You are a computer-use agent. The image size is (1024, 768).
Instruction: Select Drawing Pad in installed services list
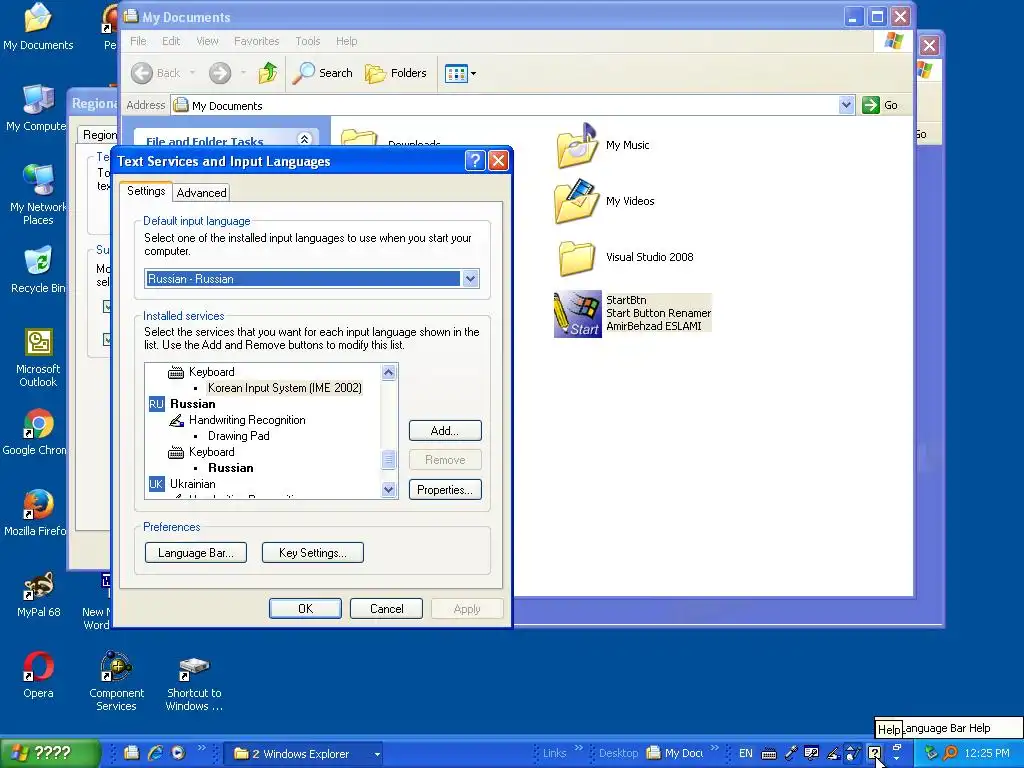coord(238,436)
